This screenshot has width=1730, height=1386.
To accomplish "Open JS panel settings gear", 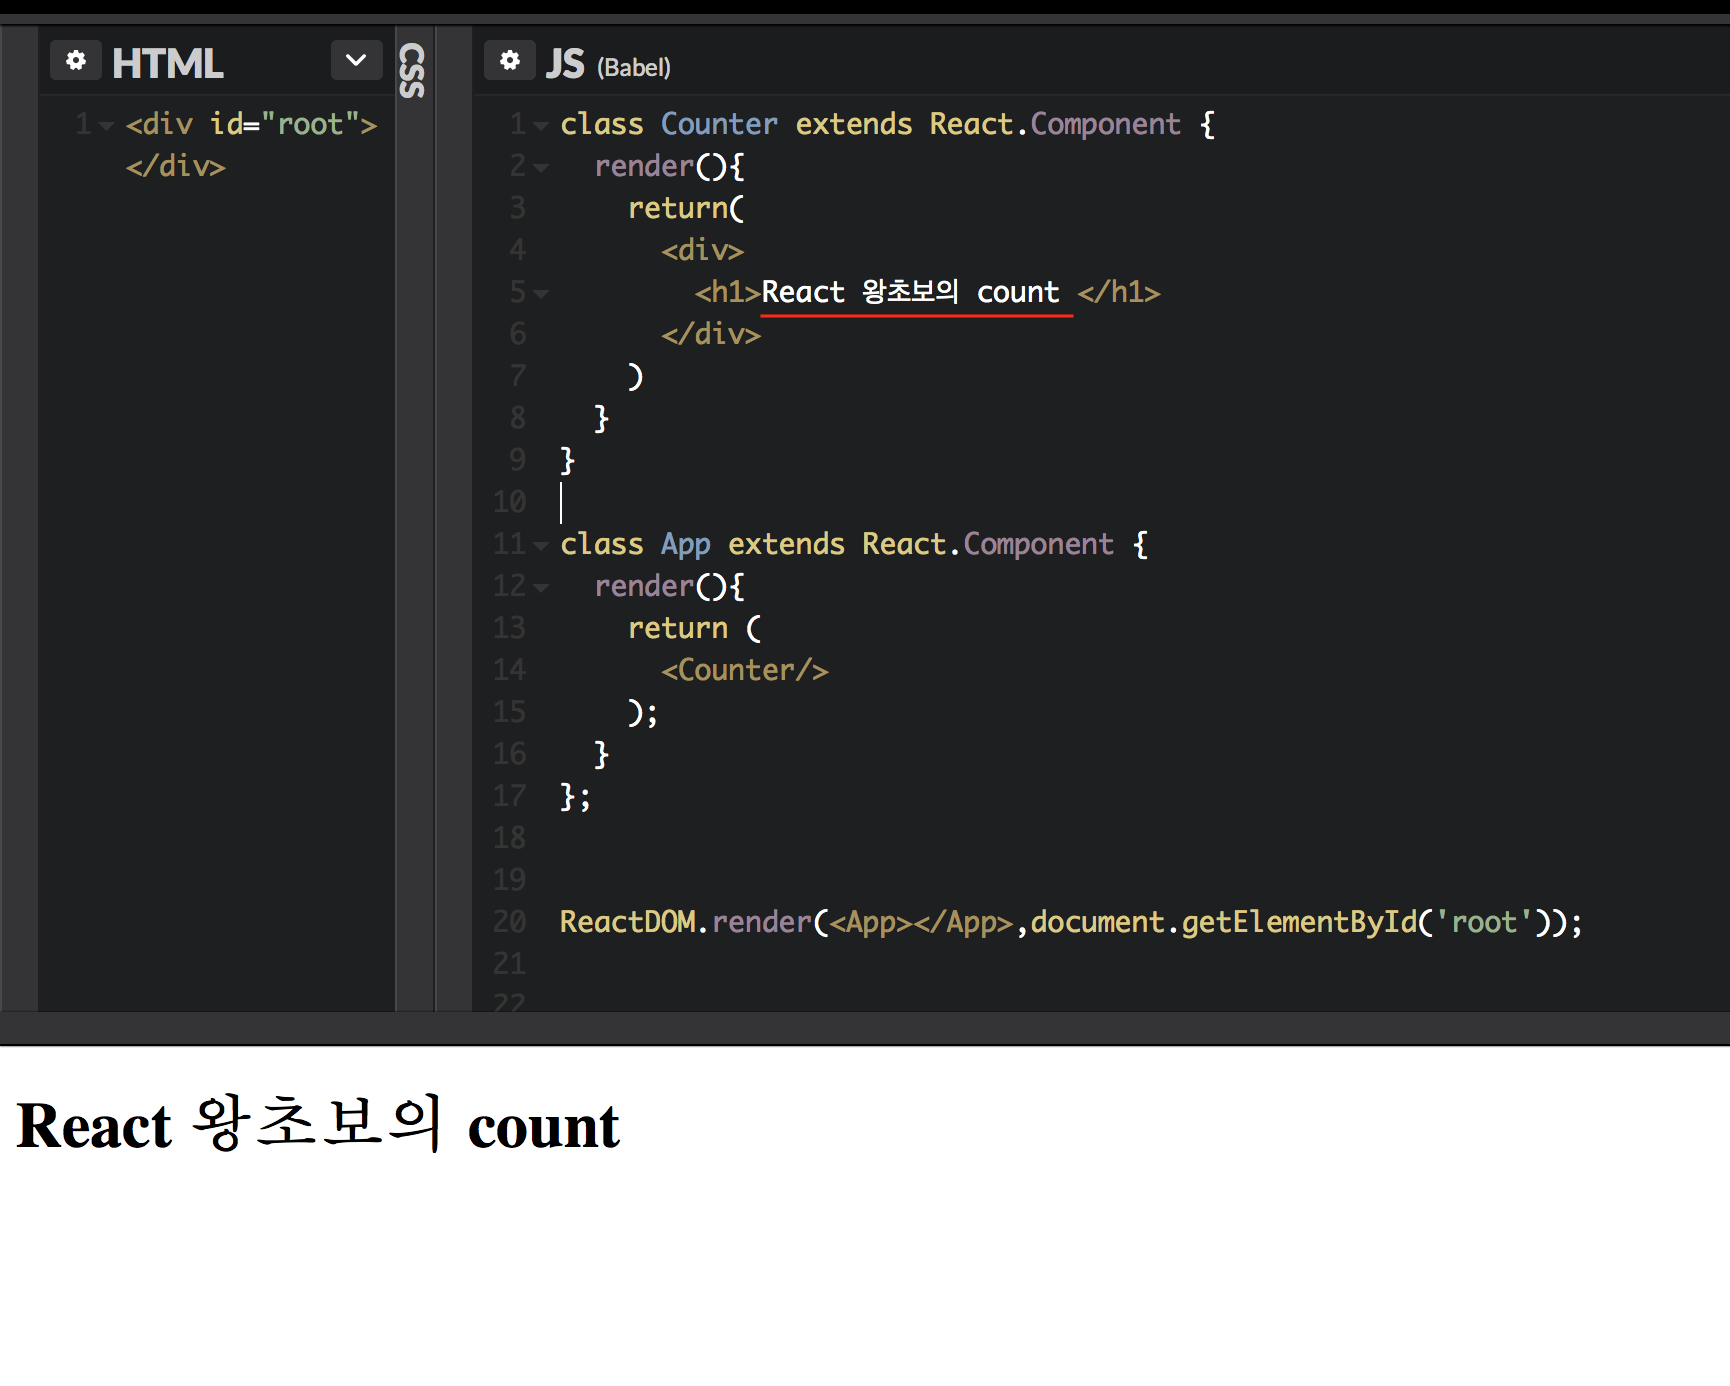I will pyautogui.click(x=510, y=61).
